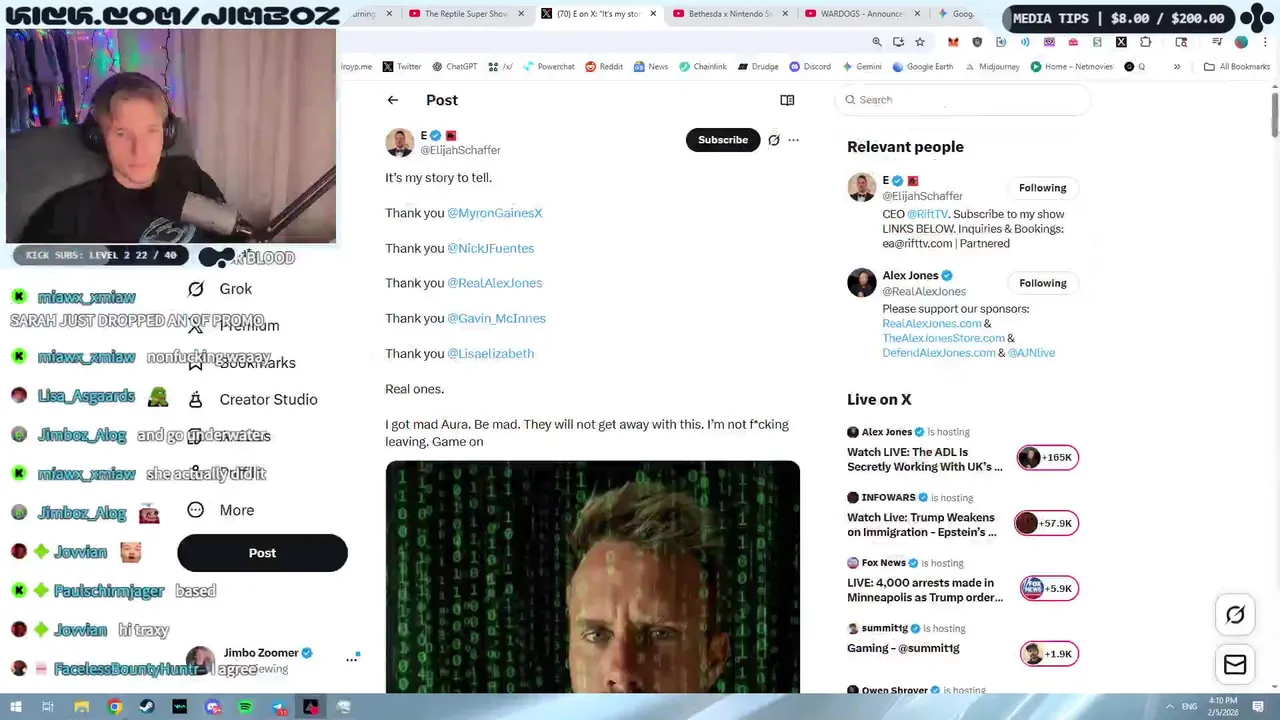Toggle Following for E @ElijahSchaffer

(x=1043, y=188)
